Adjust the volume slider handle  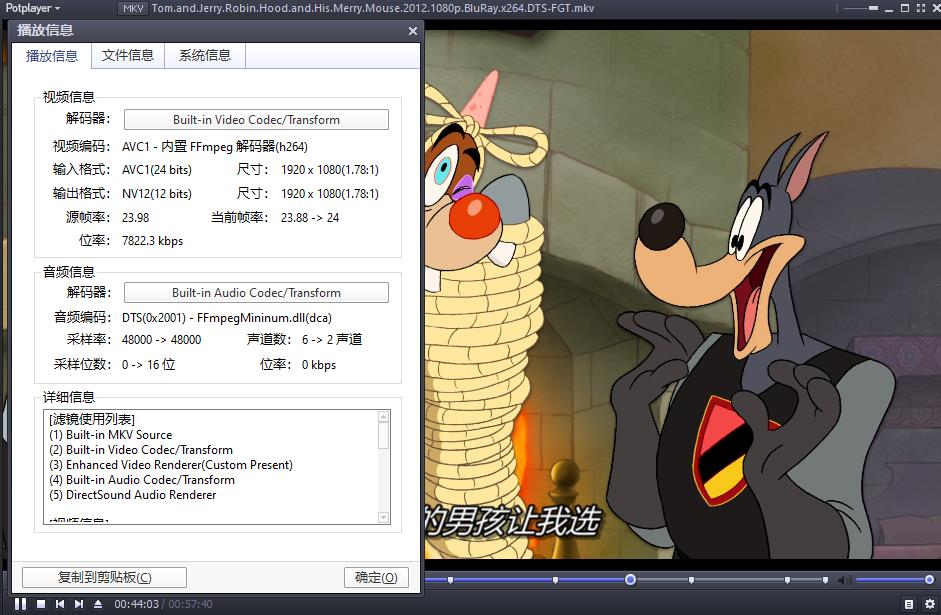[929, 580]
